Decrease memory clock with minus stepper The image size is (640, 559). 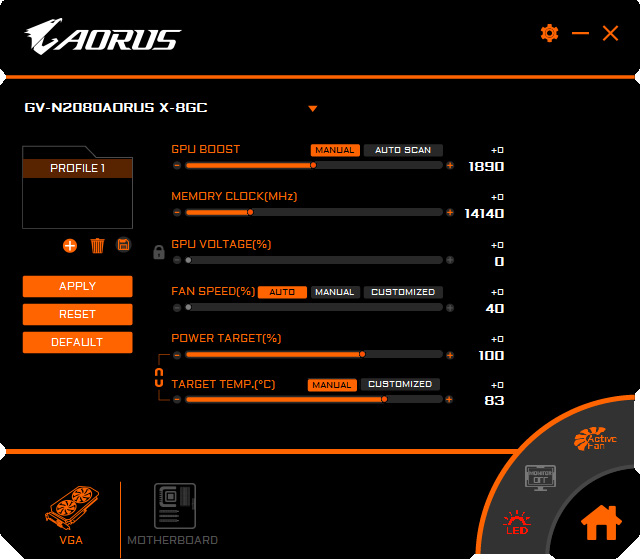[x=177, y=213]
